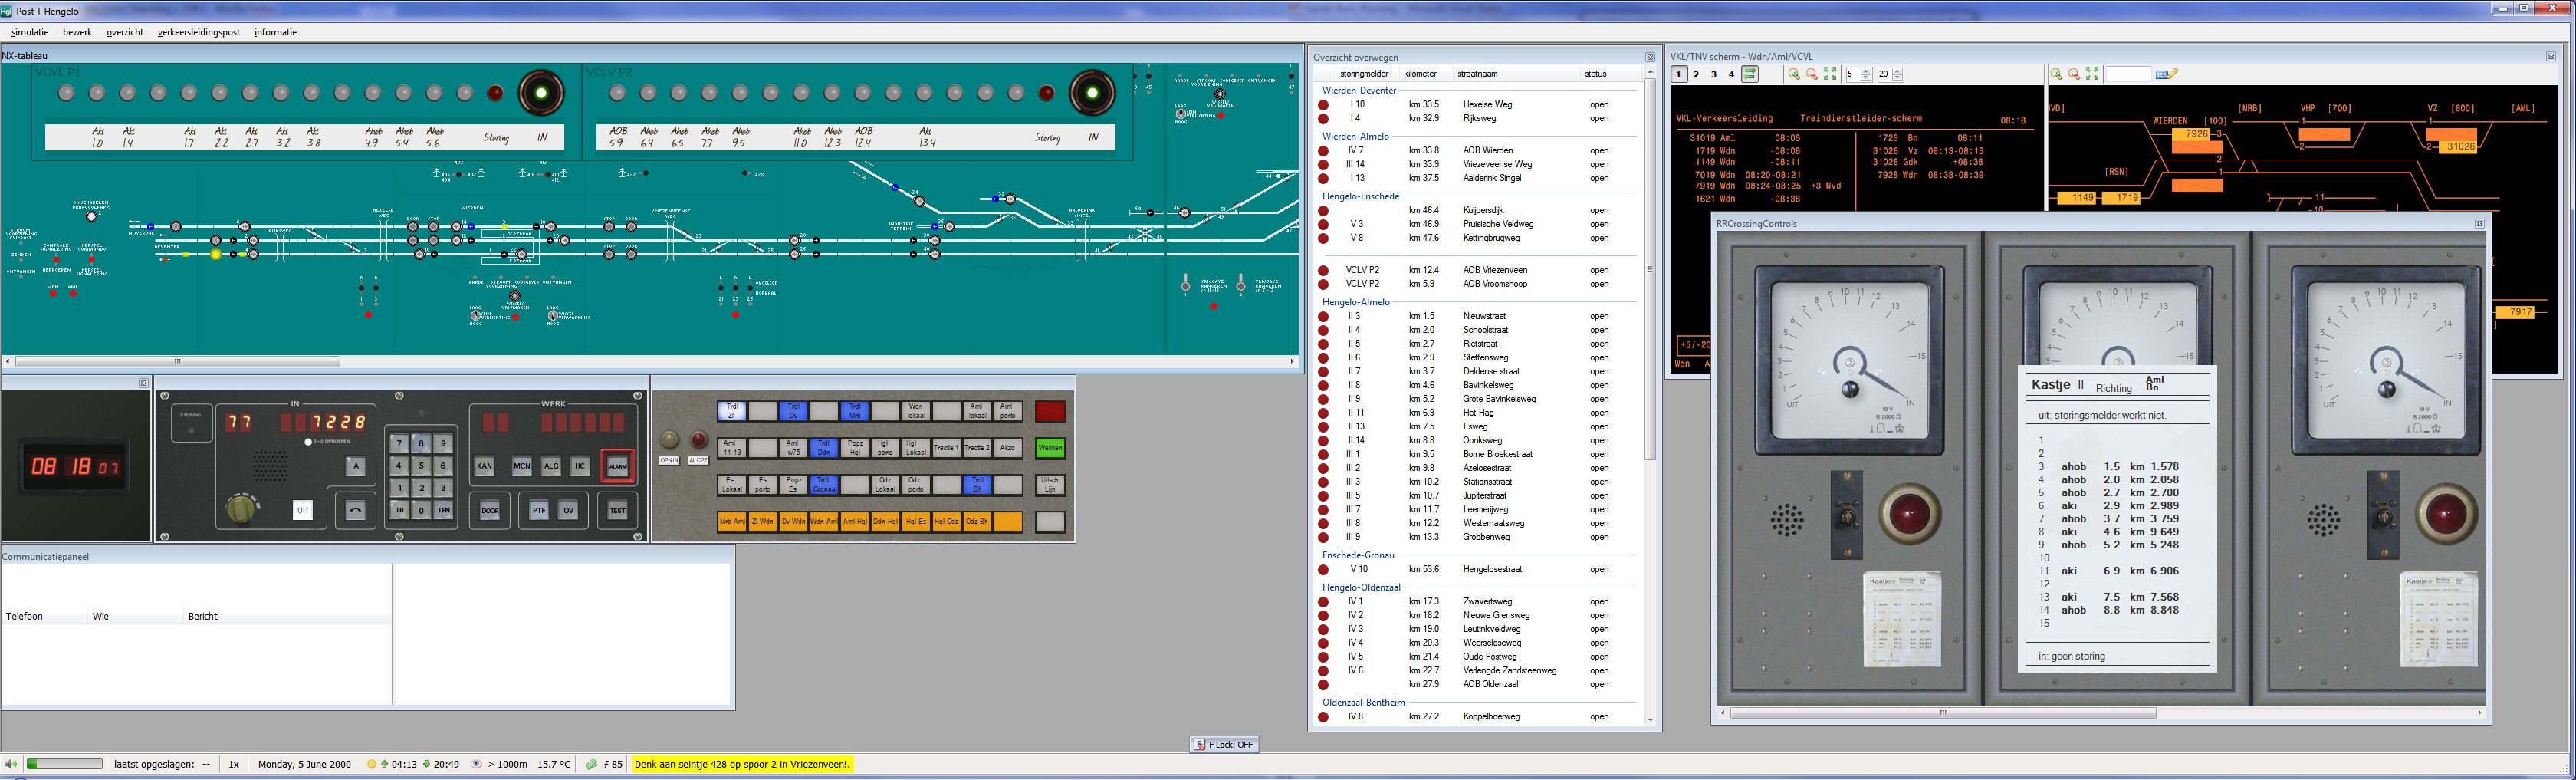Click the TEST button on the telephone panel
Image resolution: width=2576 pixels, height=780 pixels.
[x=618, y=511]
